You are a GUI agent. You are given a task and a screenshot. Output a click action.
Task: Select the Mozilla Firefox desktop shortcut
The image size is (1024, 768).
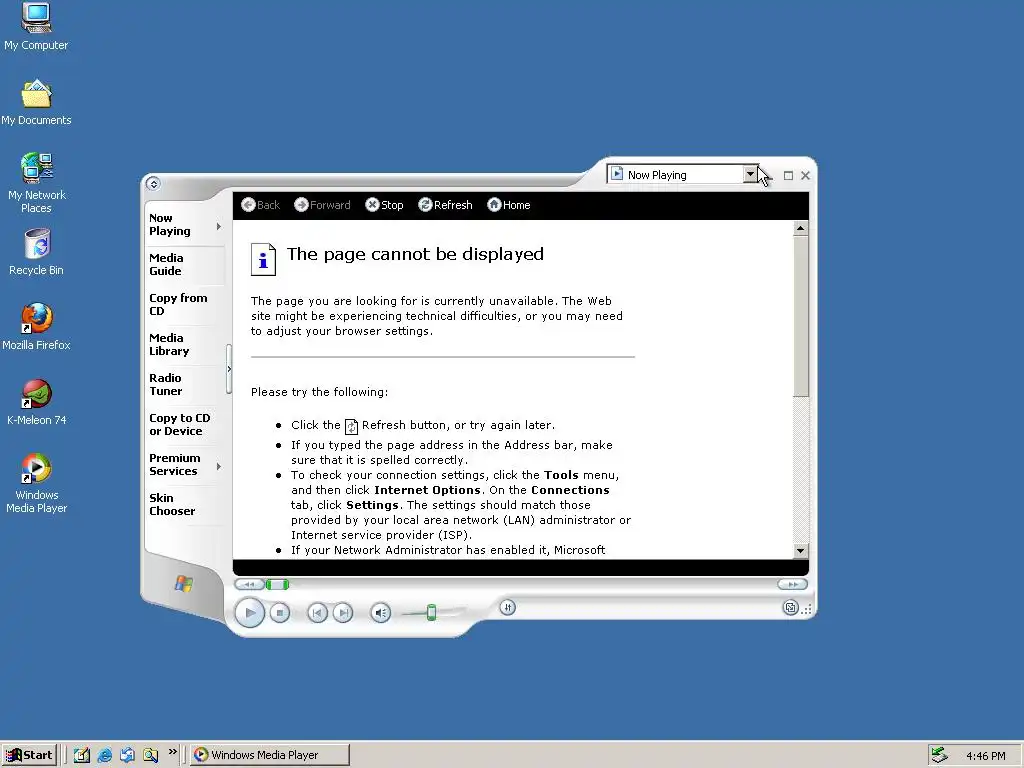pos(36,327)
